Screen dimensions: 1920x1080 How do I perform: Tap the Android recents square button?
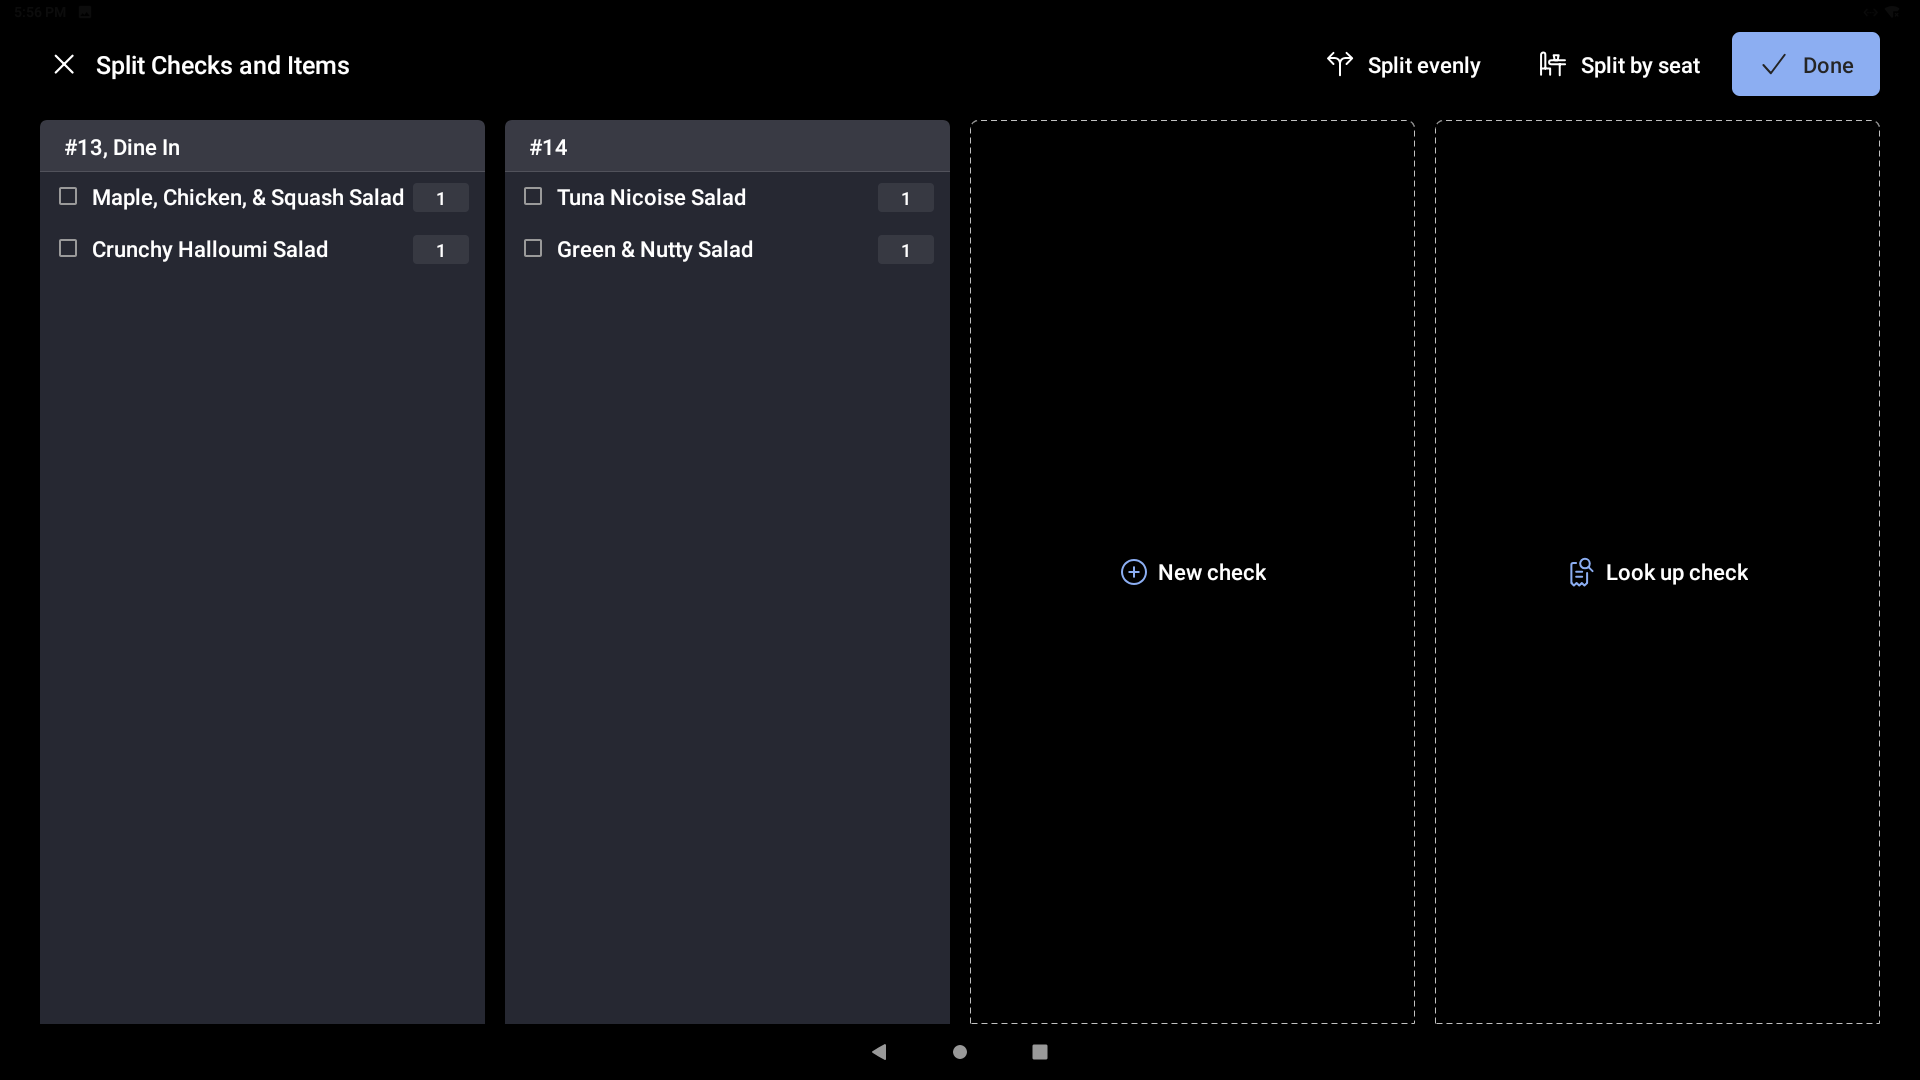[x=1039, y=1052]
